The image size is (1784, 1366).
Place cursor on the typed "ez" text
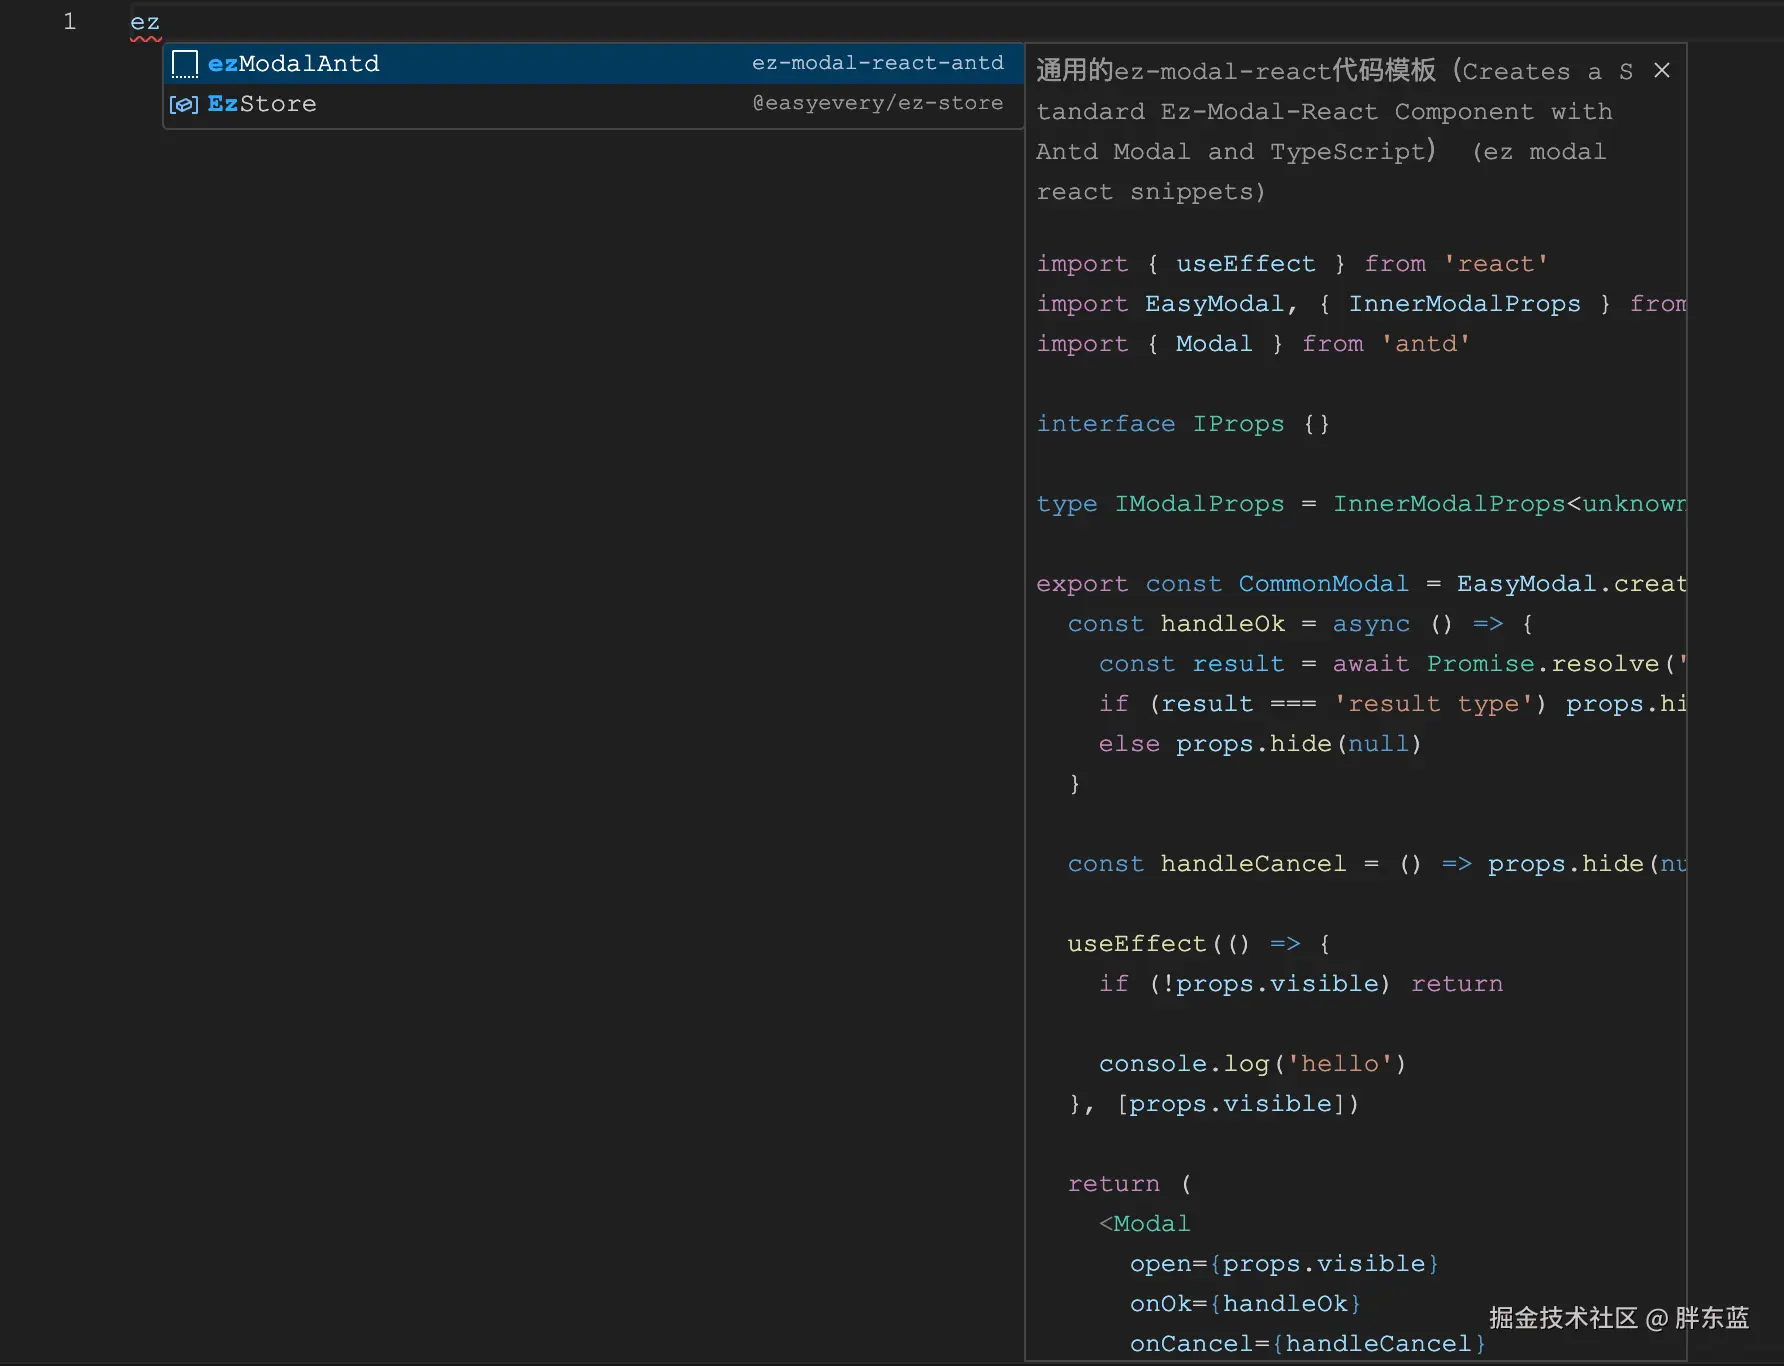tap(145, 22)
